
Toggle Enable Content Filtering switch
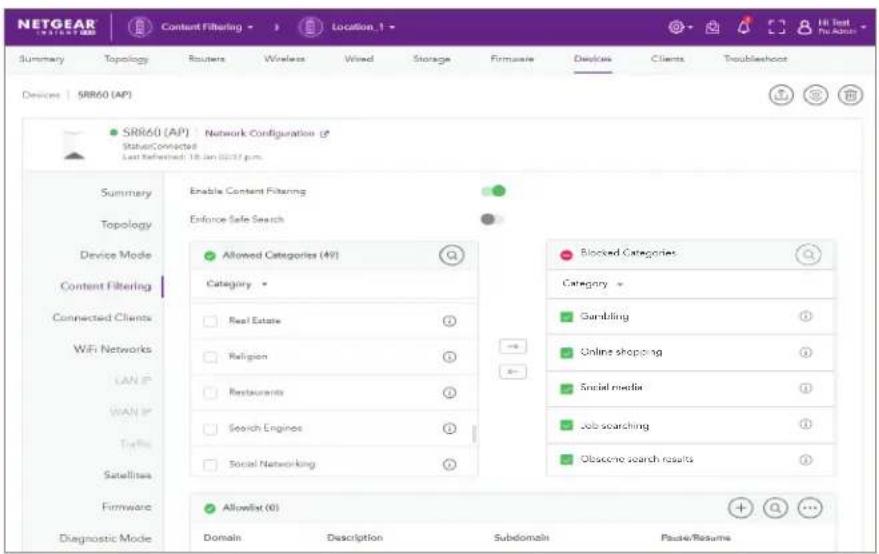(493, 191)
